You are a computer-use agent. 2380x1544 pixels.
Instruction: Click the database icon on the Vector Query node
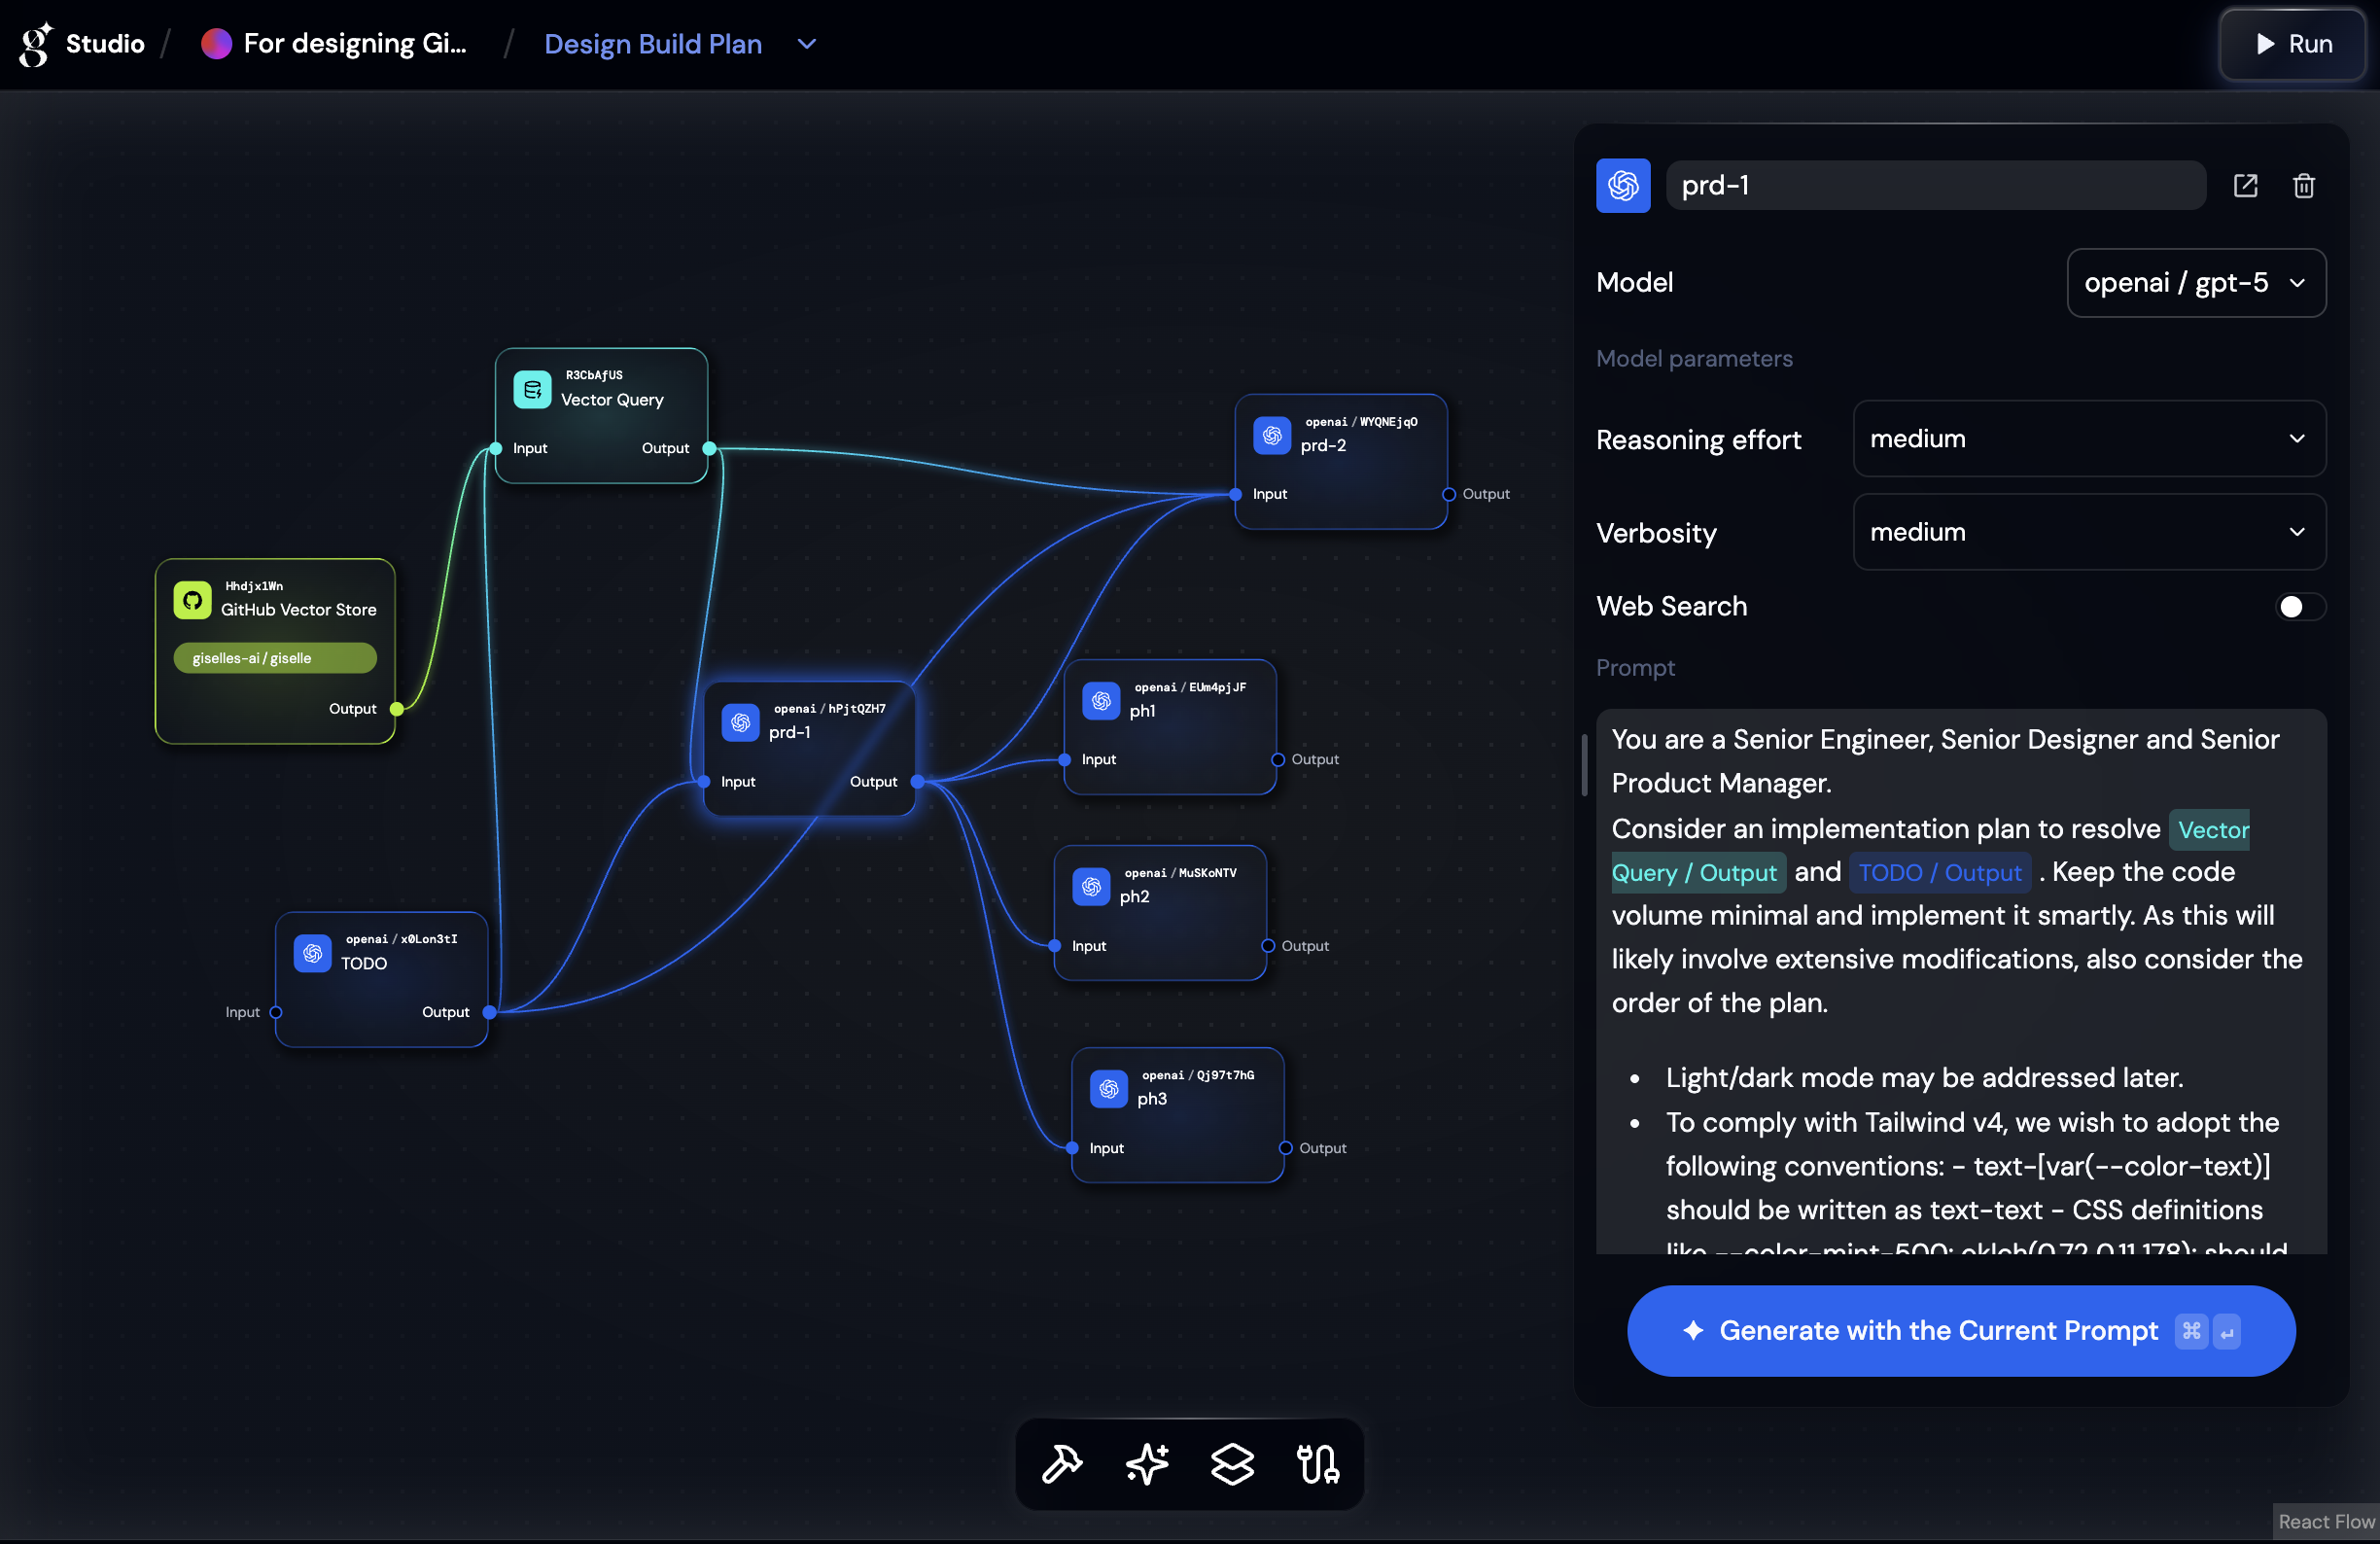pos(532,390)
